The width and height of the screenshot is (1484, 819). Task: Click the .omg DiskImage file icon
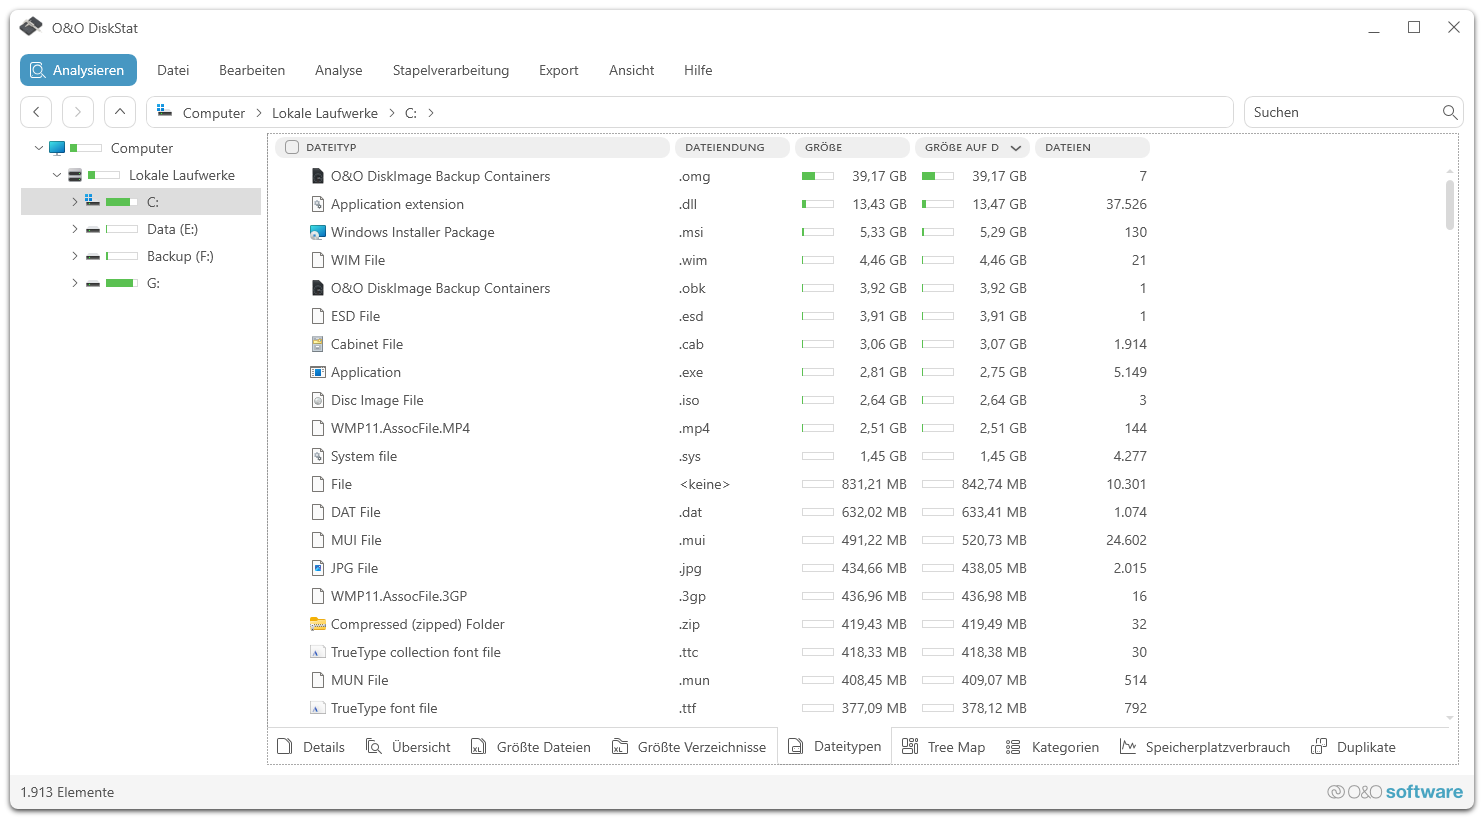318,176
